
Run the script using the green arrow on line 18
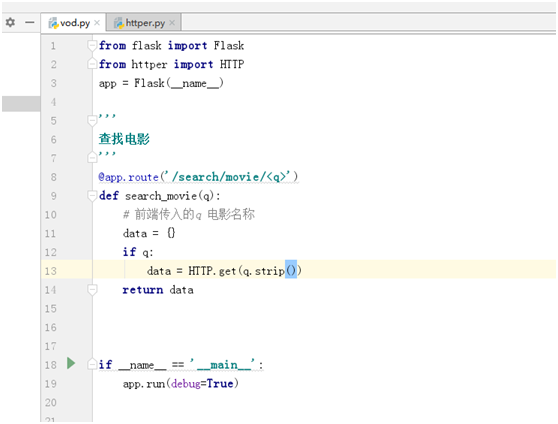click(x=71, y=363)
